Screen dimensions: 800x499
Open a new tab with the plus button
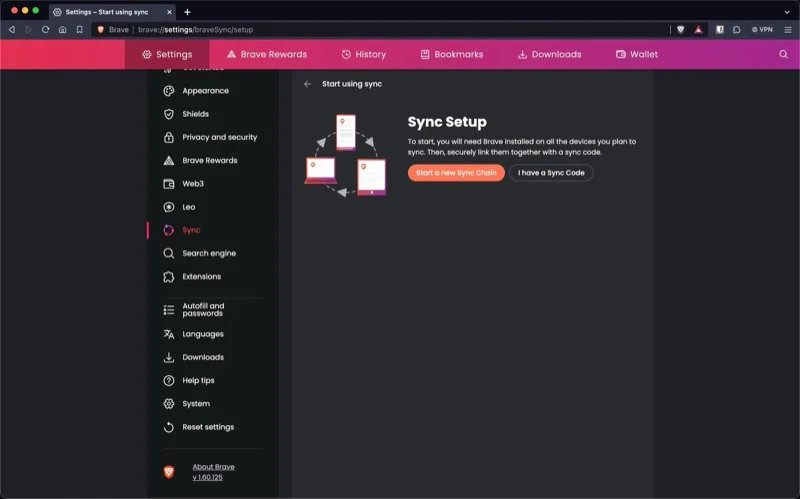point(187,12)
